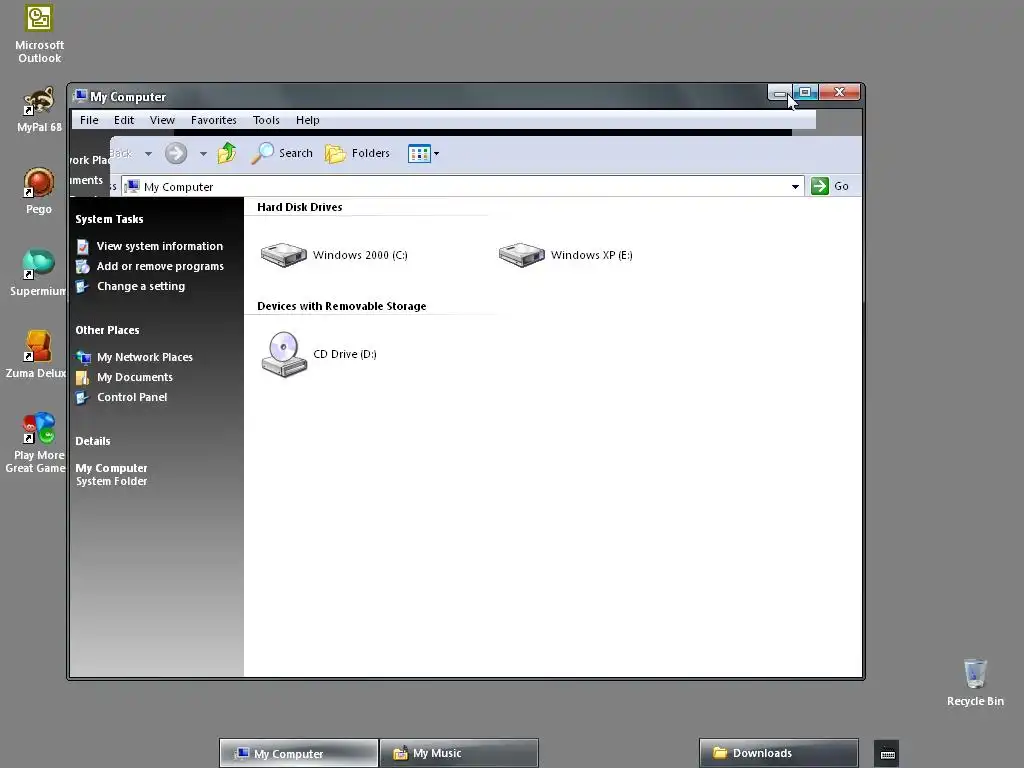The height and width of the screenshot is (768, 1024).
Task: Collapse the Details section header
Action: [x=93, y=441]
